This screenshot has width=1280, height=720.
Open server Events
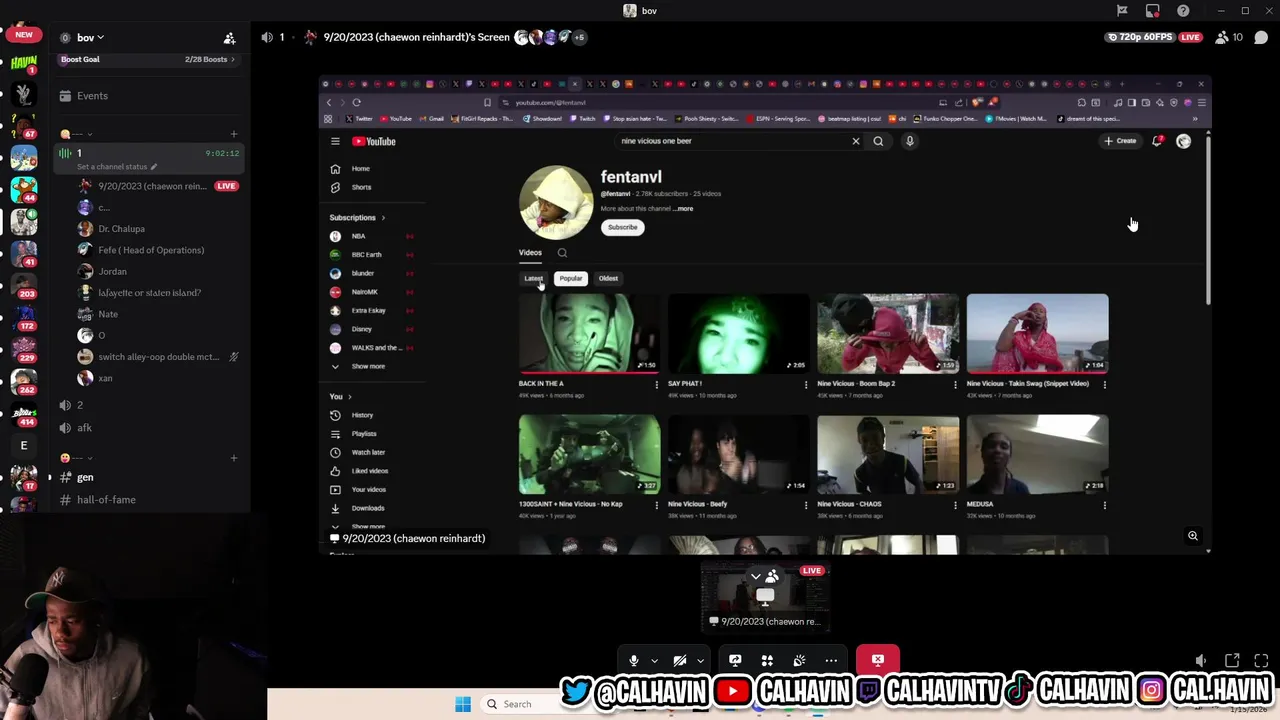pyautogui.click(x=92, y=96)
